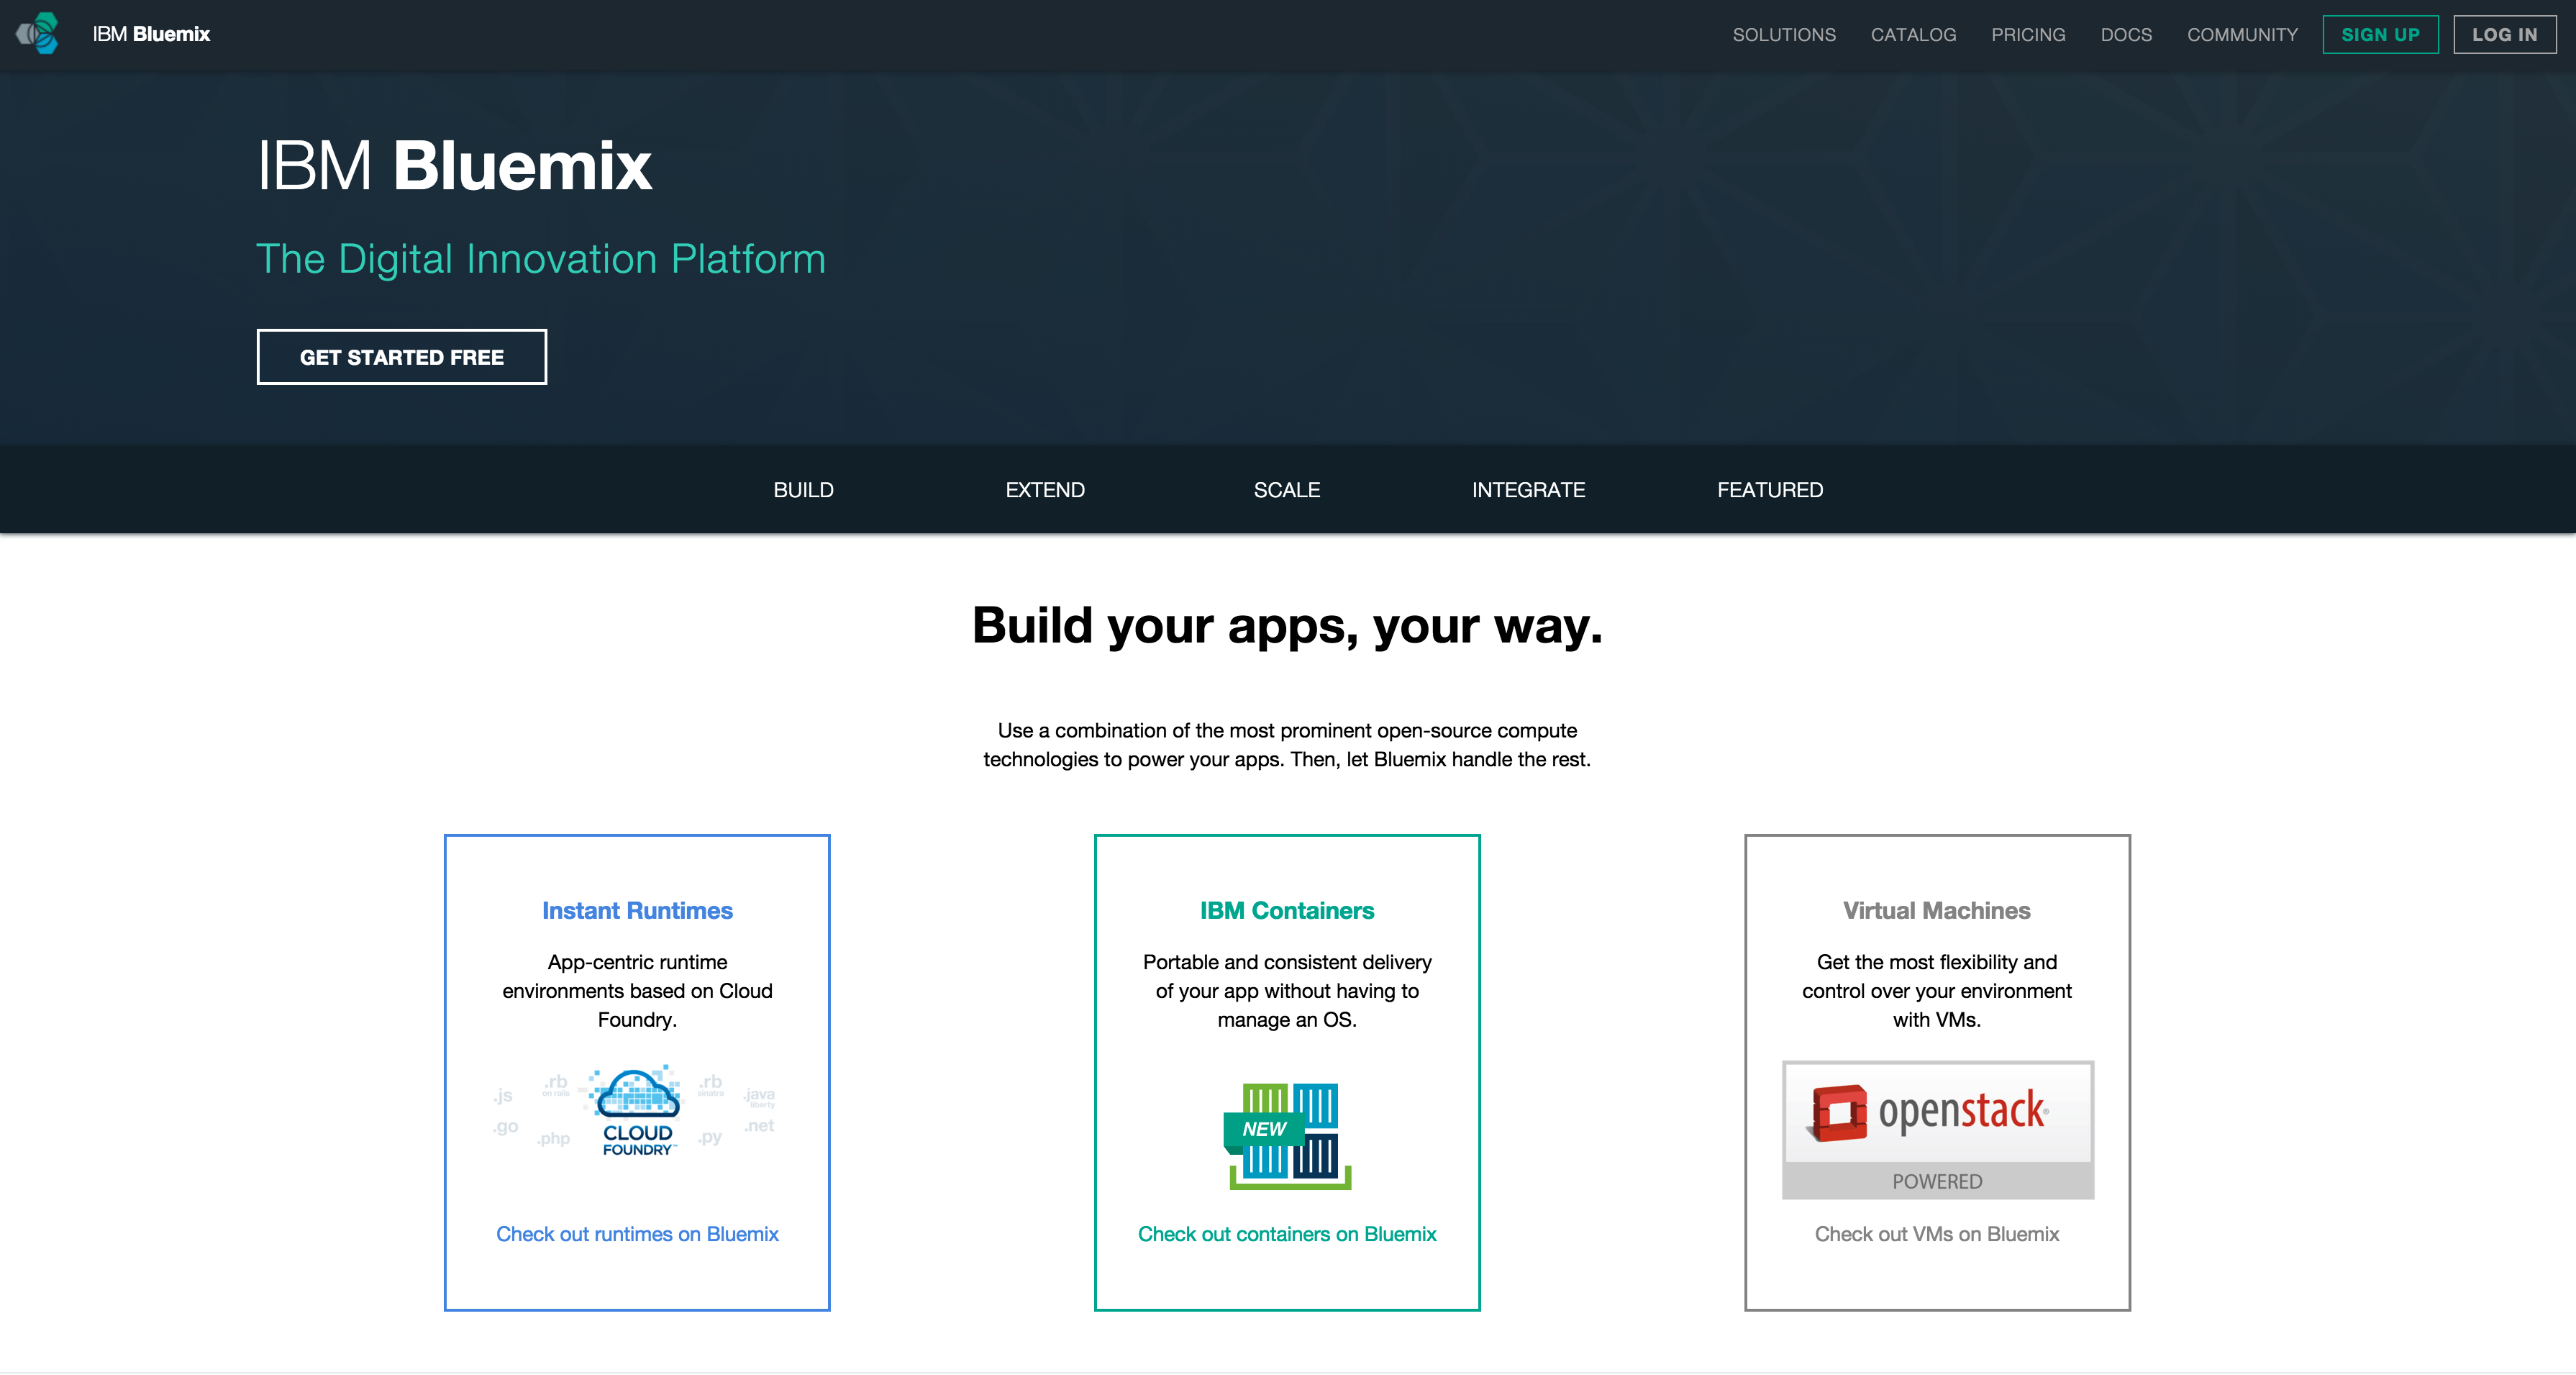This screenshot has height=1375, width=2576.
Task: Click the .php runtime label
Action: [x=553, y=1138]
